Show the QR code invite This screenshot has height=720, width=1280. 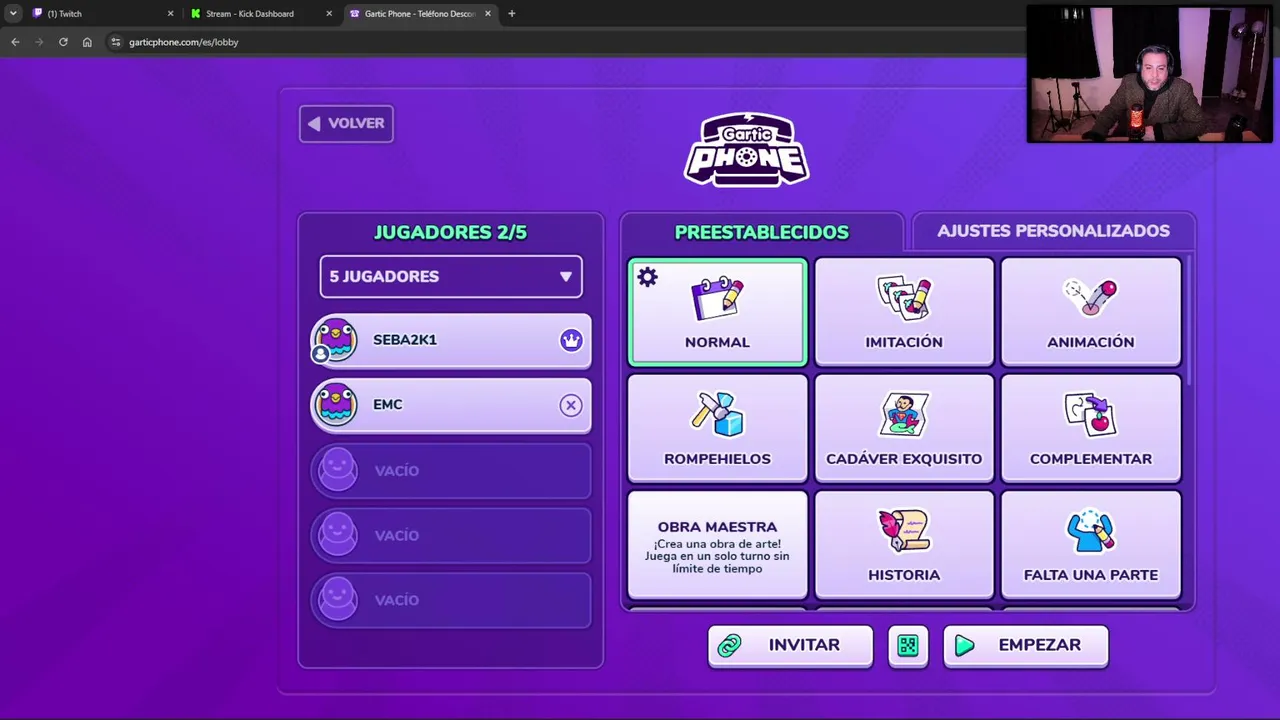point(908,646)
